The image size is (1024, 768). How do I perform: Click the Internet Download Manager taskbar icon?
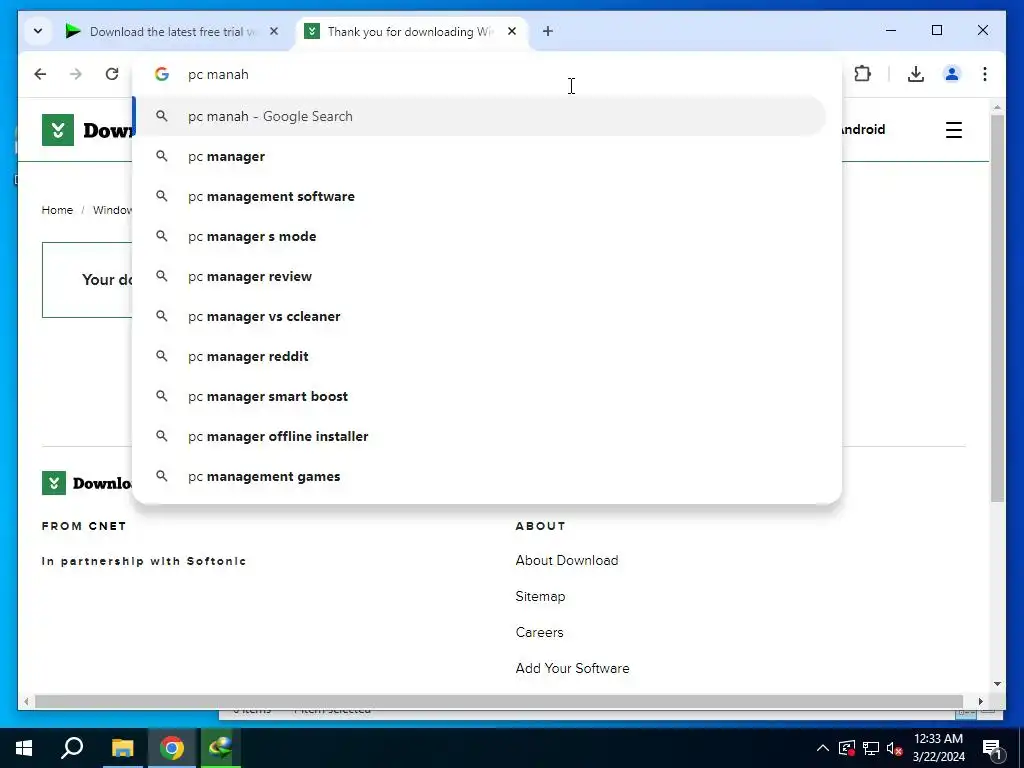221,748
